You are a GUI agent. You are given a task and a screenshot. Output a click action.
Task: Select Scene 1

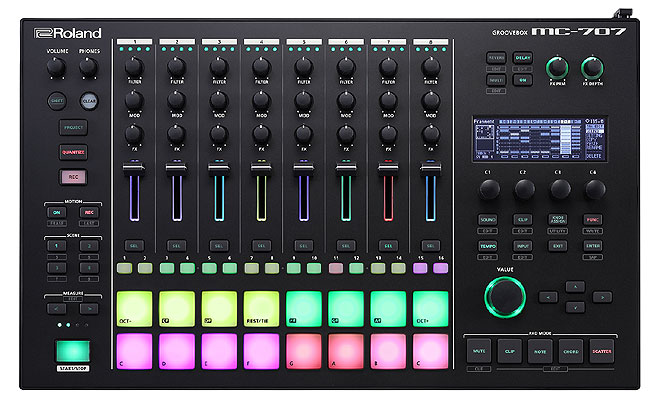[x=56, y=245]
